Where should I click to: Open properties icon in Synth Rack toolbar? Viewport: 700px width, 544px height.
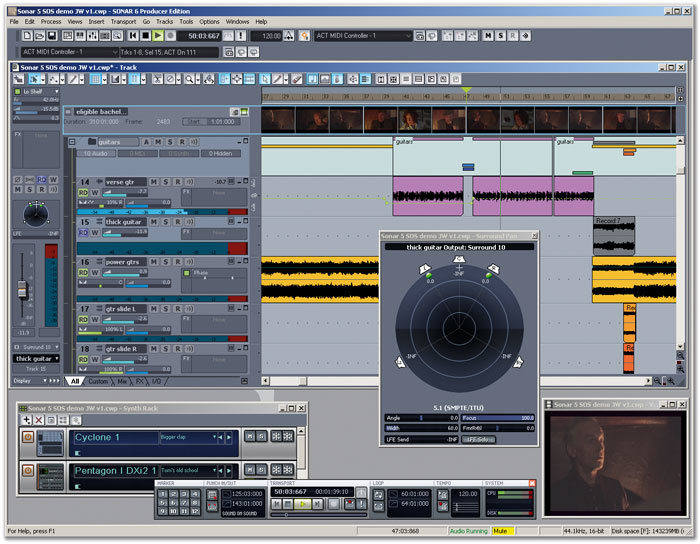tap(51, 420)
